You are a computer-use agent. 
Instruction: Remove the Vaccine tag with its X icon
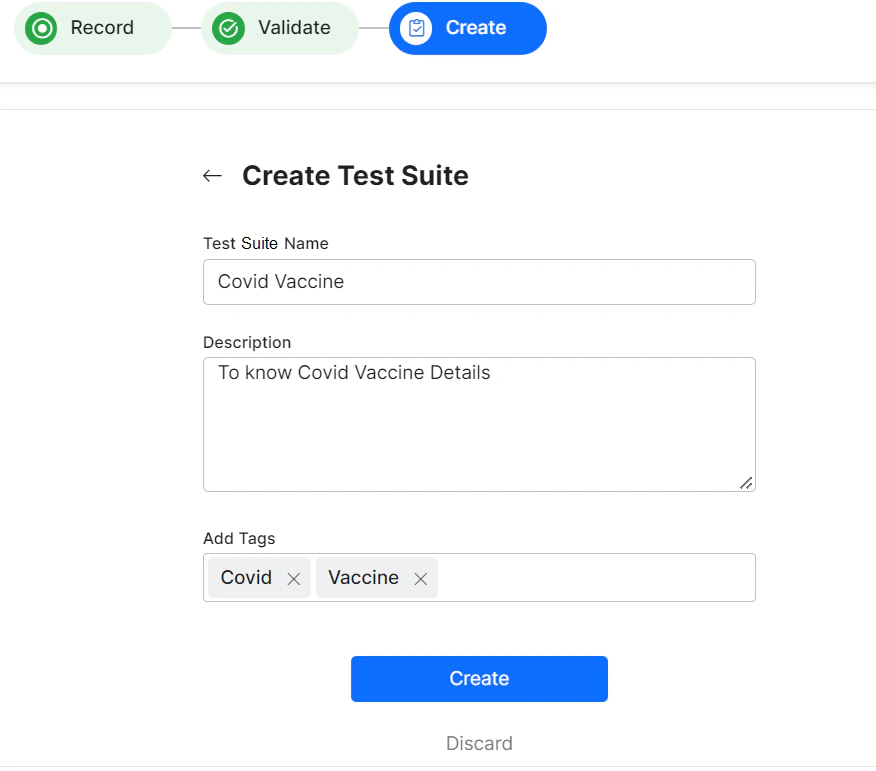pos(420,578)
